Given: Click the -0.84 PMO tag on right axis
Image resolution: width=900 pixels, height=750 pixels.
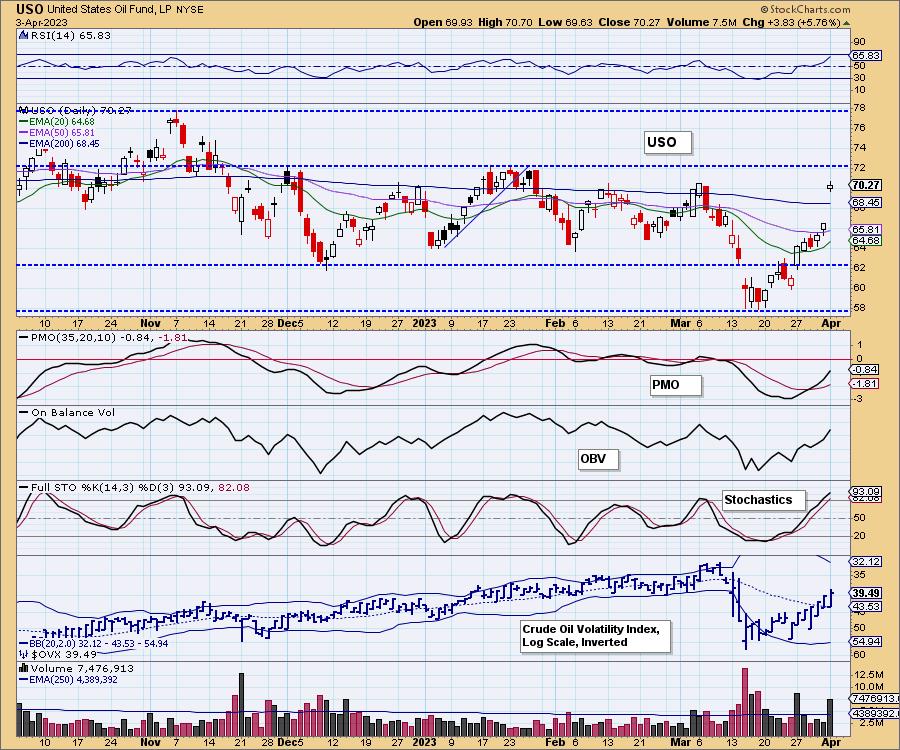Looking at the screenshot, I should tap(866, 370).
